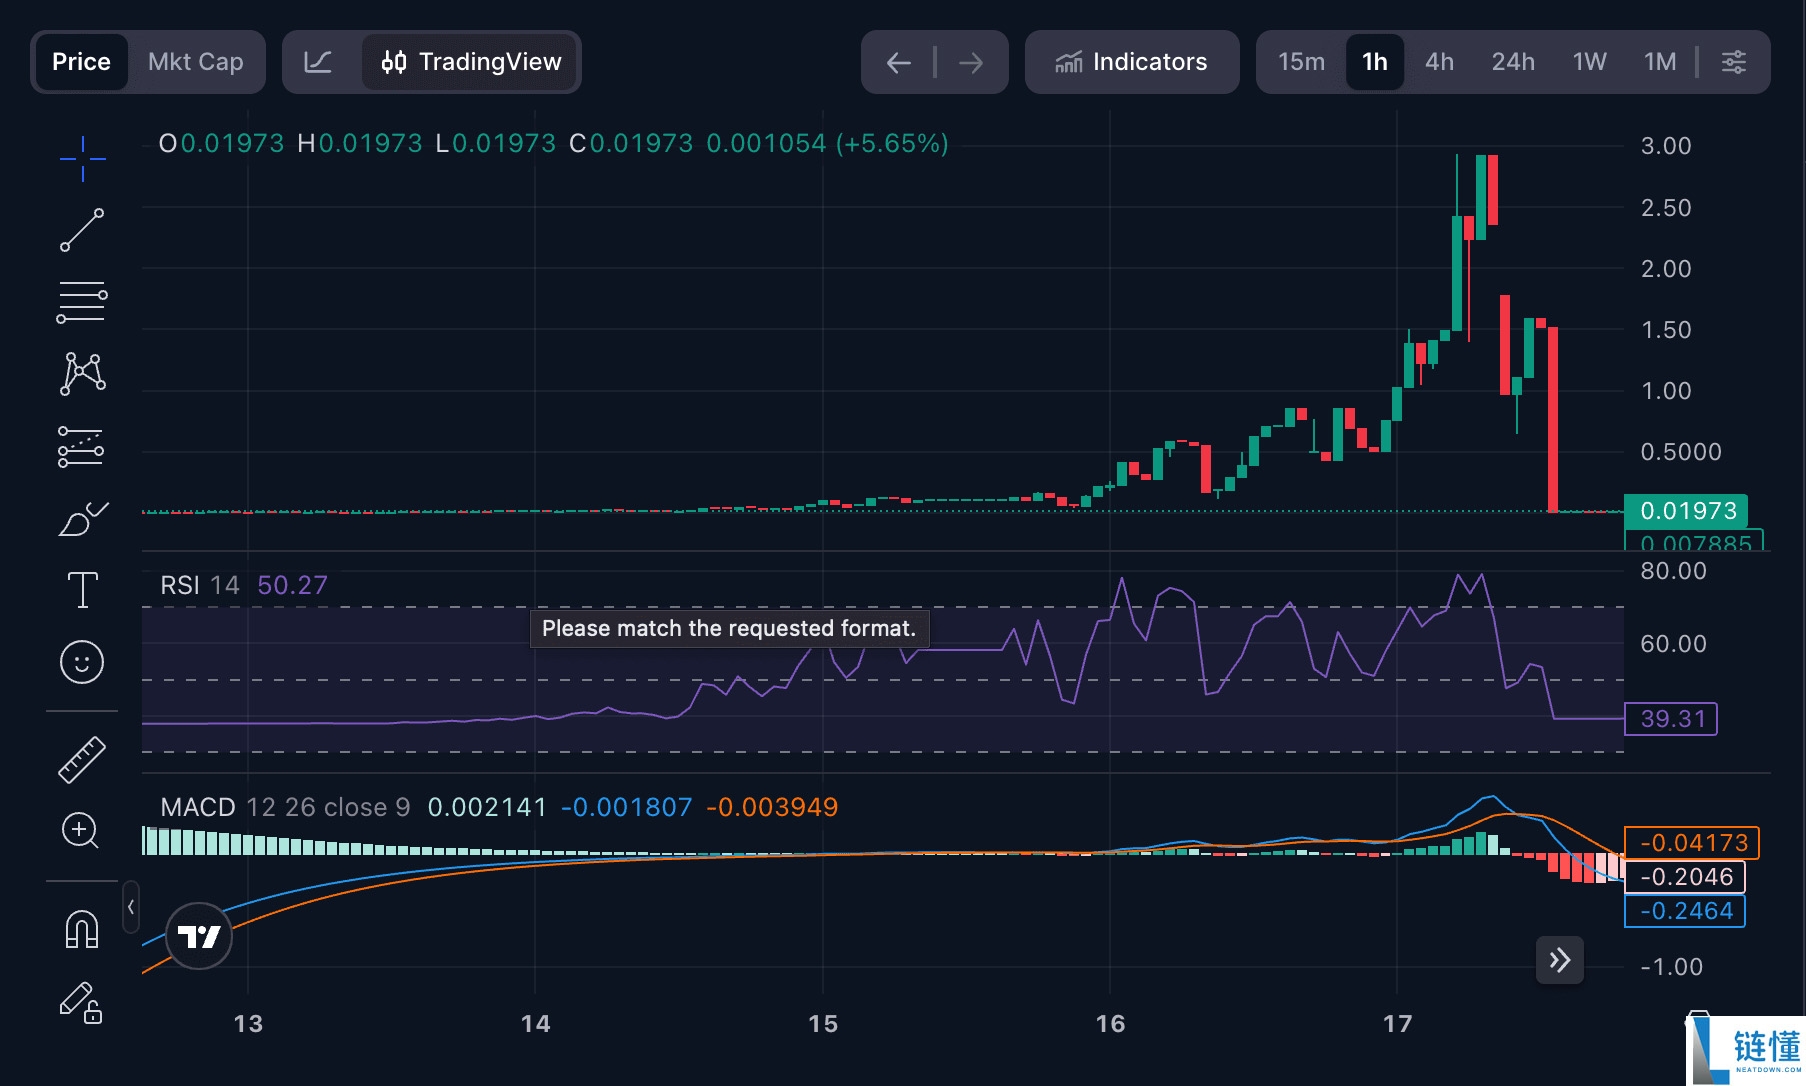The width and height of the screenshot is (1806, 1086).
Task: Click the undo back arrow
Action: tap(898, 63)
